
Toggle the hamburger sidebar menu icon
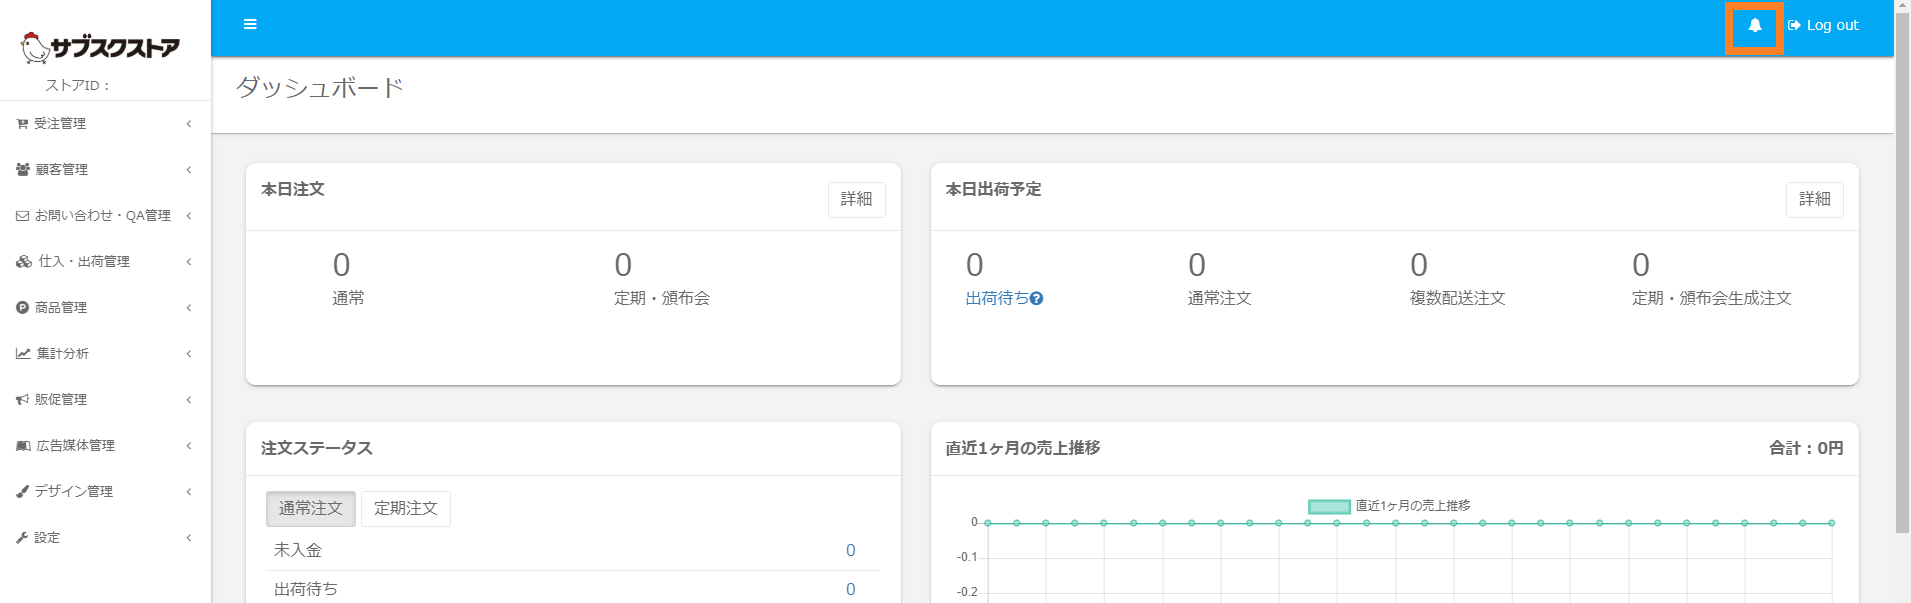pyautogui.click(x=250, y=24)
